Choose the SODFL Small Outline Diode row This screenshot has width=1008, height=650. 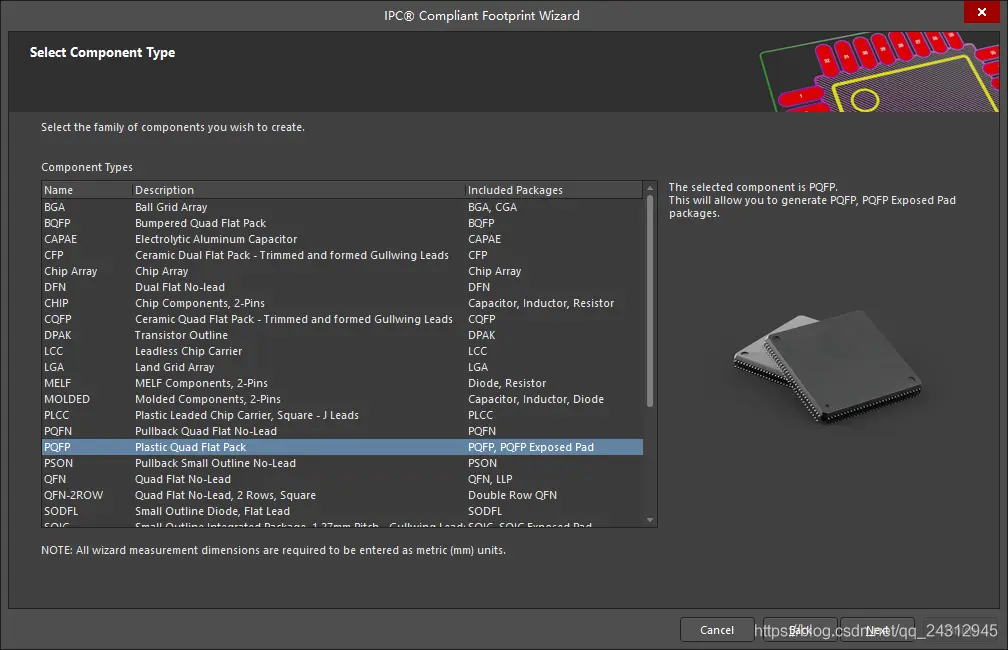343,511
